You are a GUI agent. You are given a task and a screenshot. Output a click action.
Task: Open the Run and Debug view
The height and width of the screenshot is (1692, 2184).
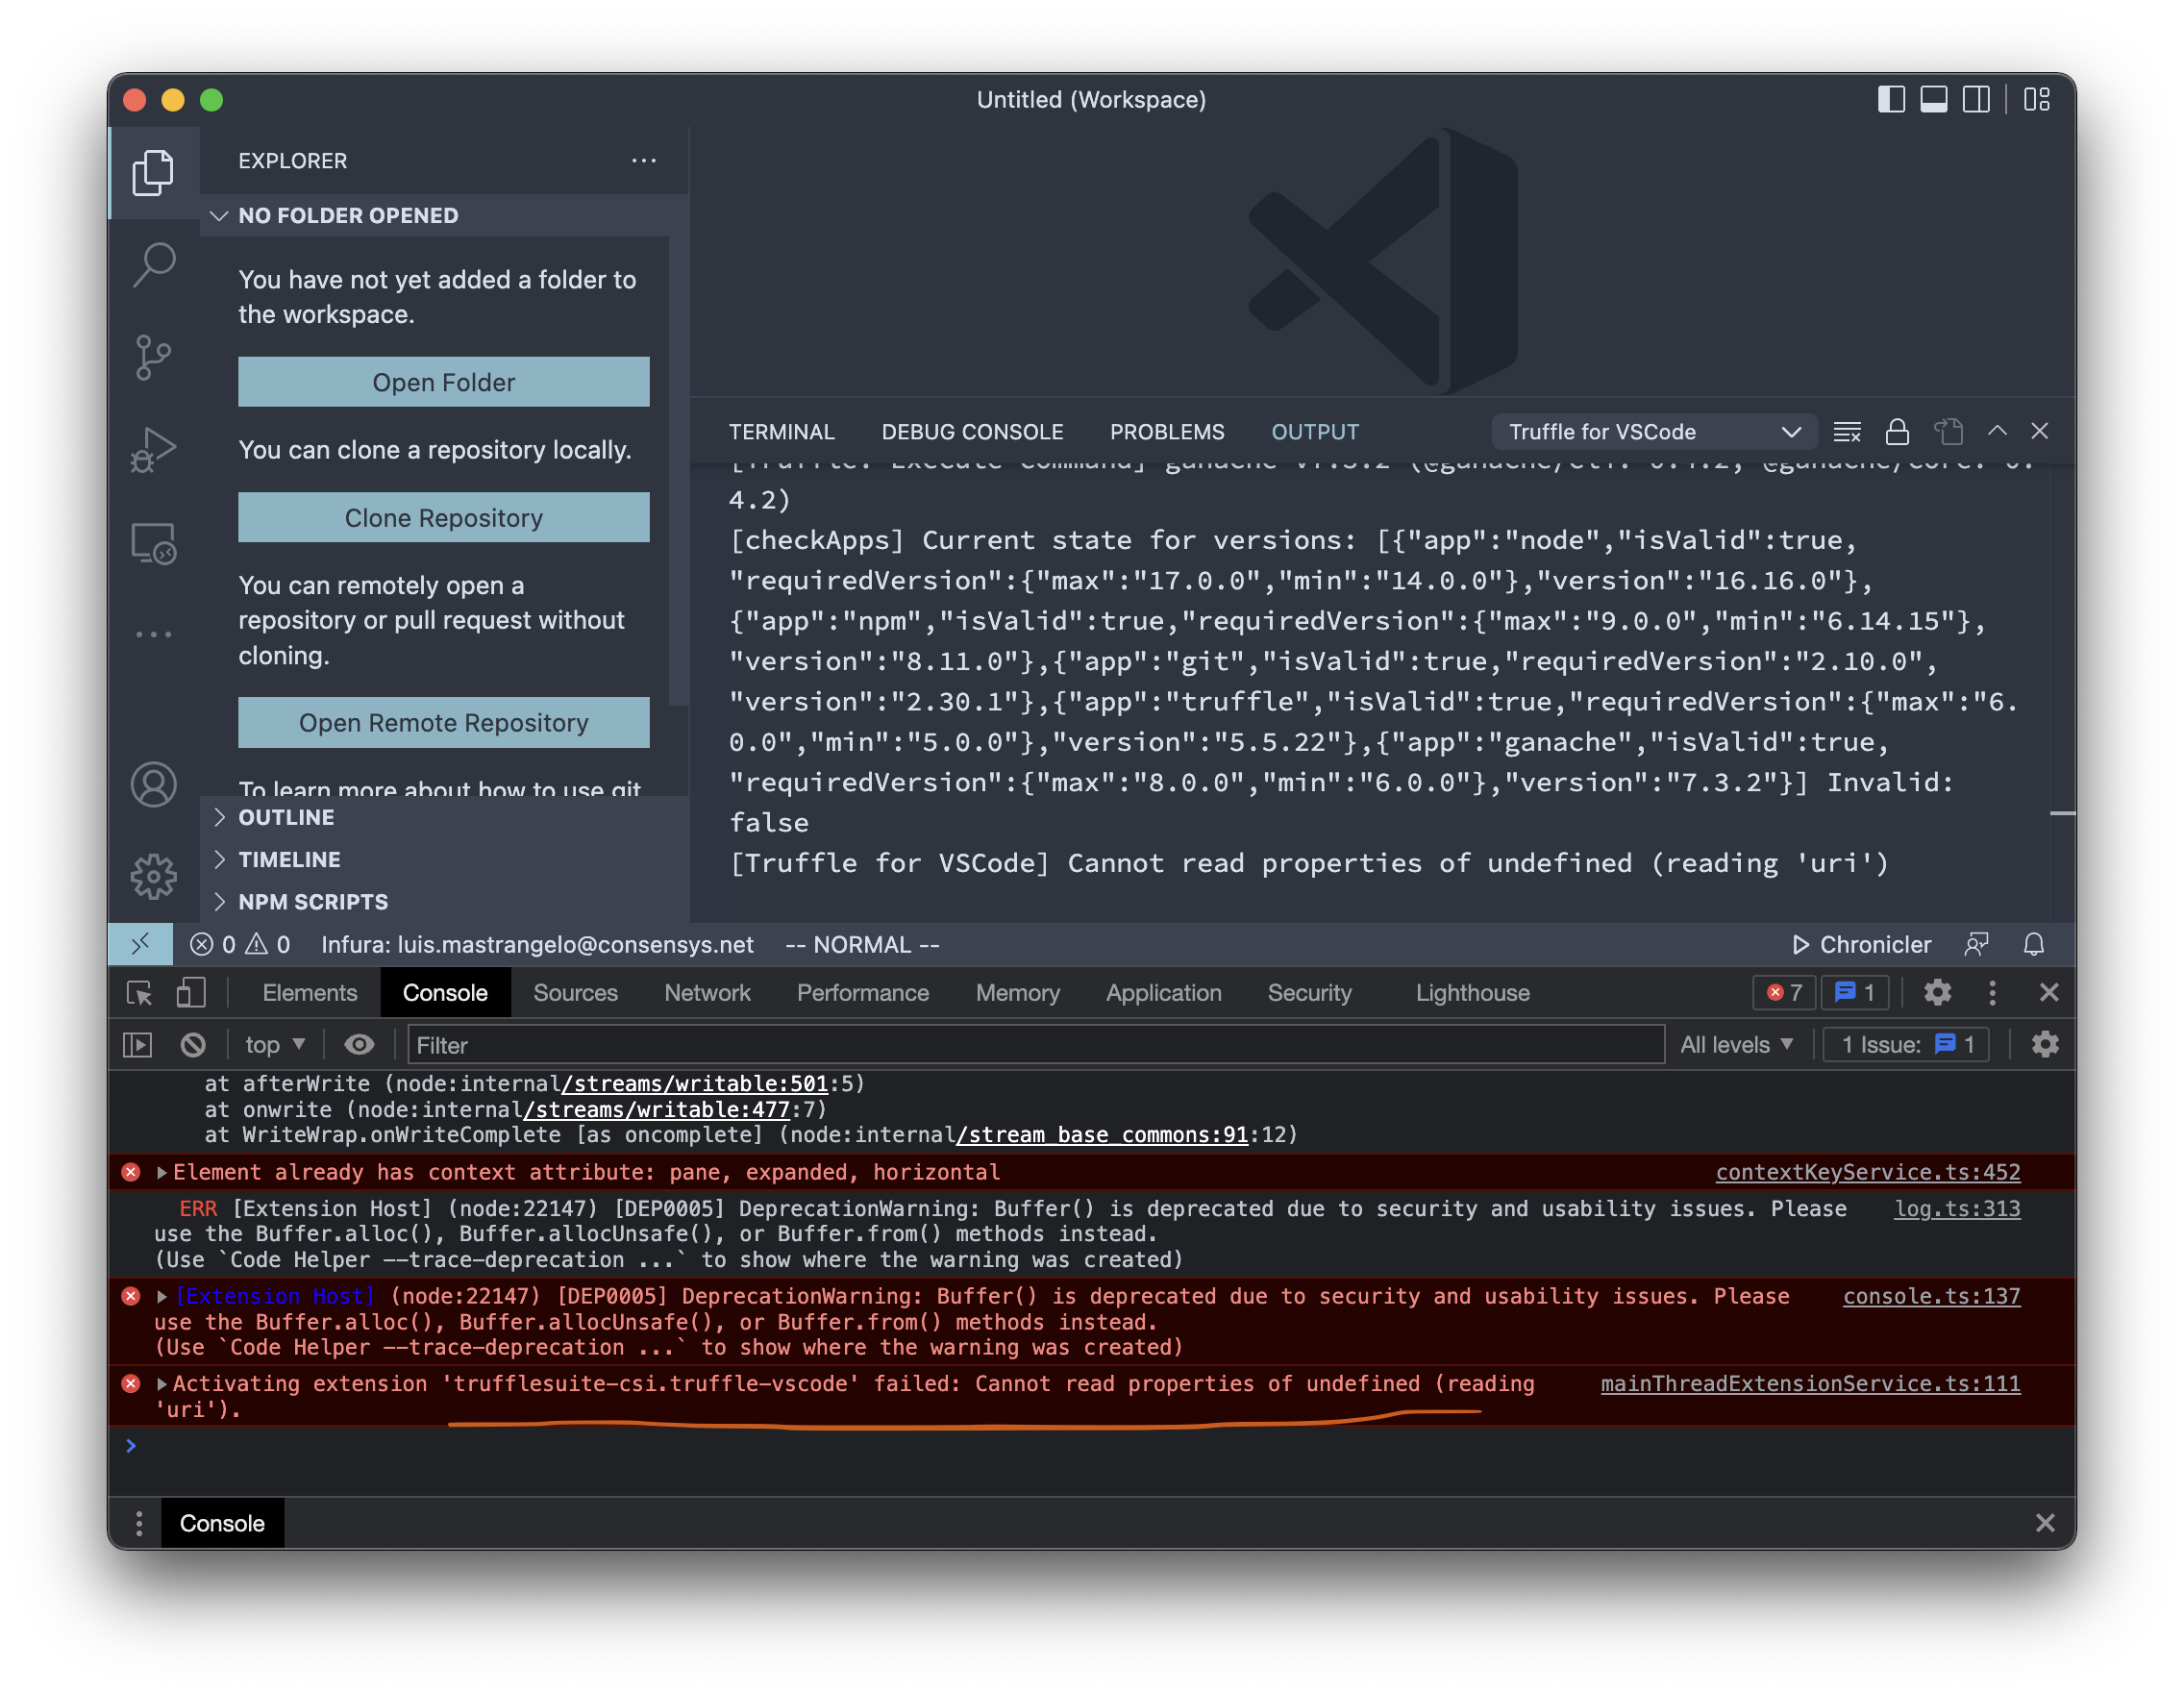click(153, 449)
